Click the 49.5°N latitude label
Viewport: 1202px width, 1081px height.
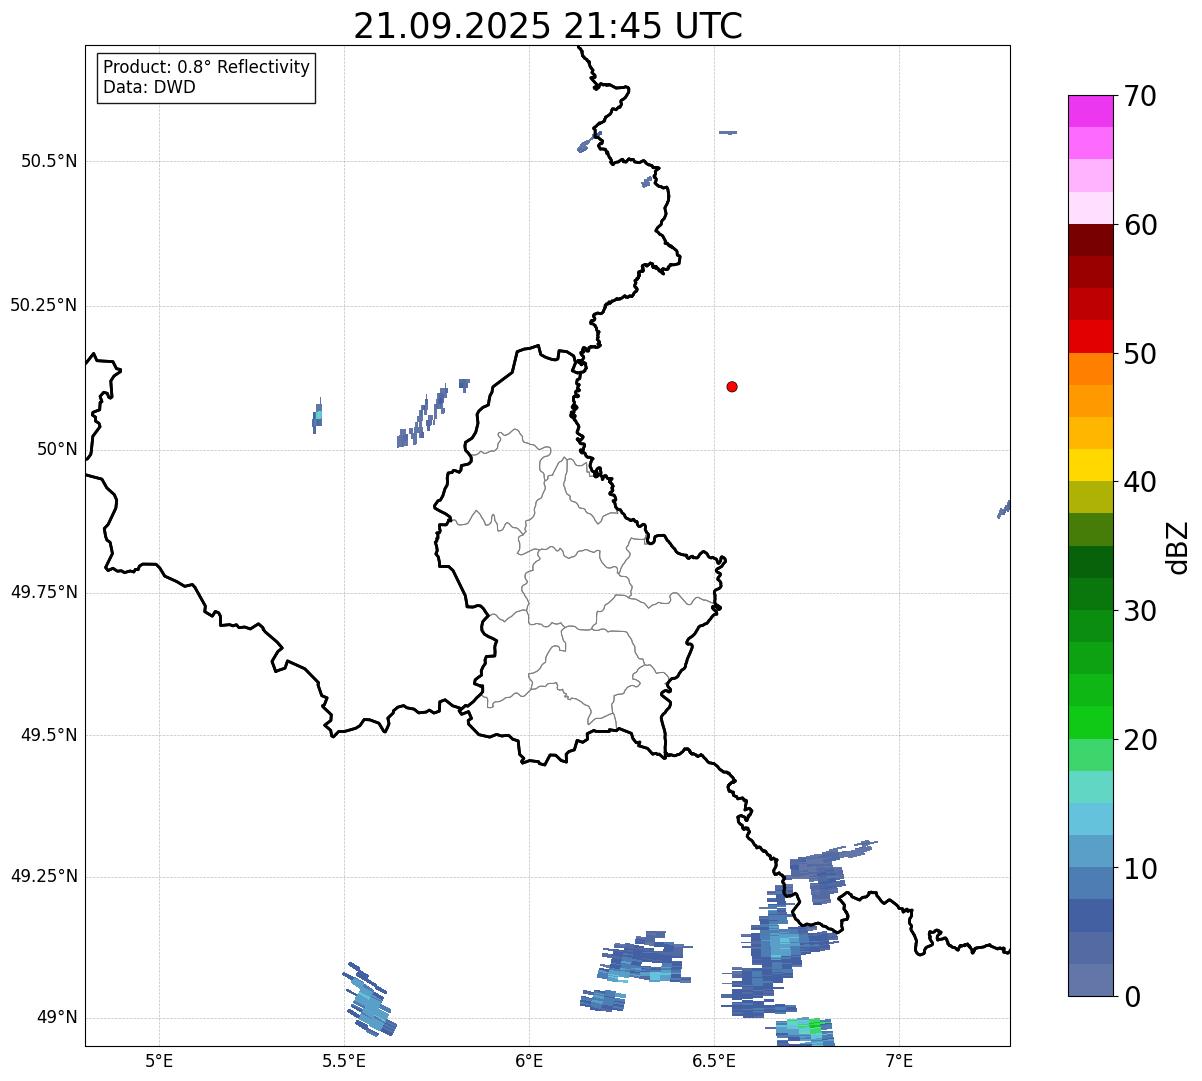[x=48, y=735]
